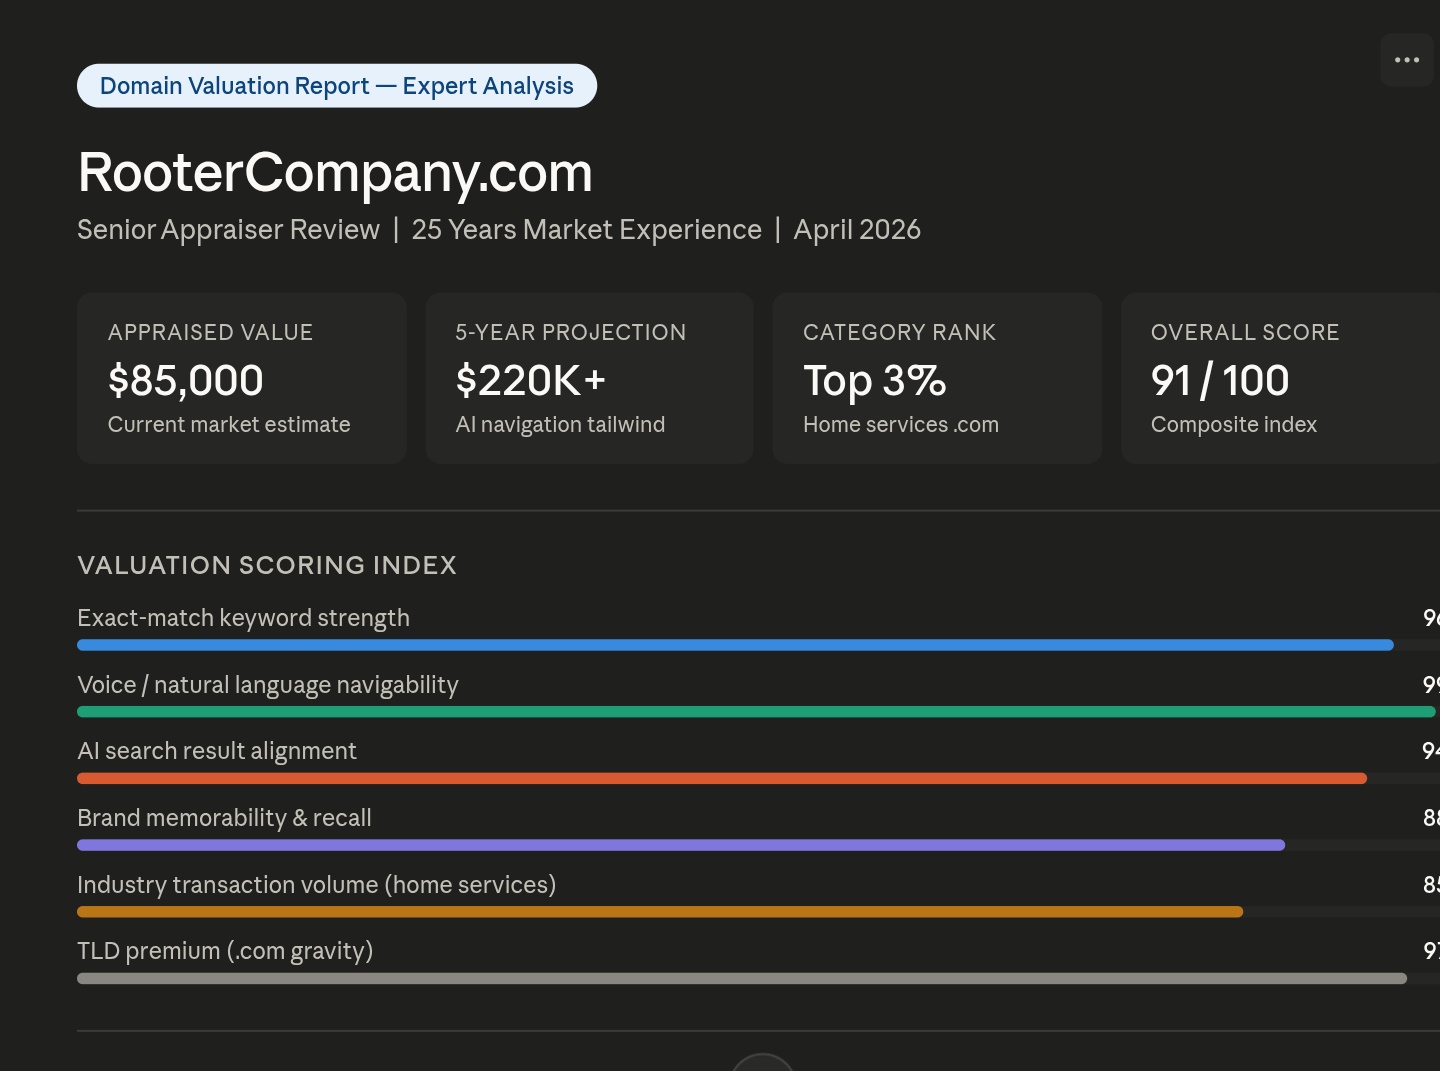Image resolution: width=1440 pixels, height=1071 pixels.
Task: Click the gray TLD premium bar
Action: (741, 978)
